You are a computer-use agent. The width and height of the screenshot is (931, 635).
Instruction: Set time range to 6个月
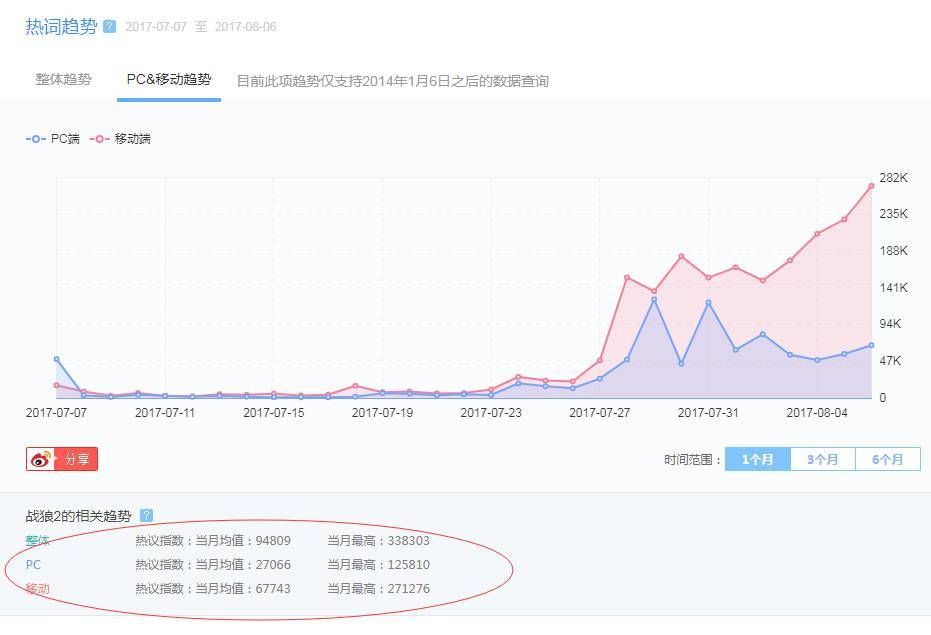[x=887, y=460]
